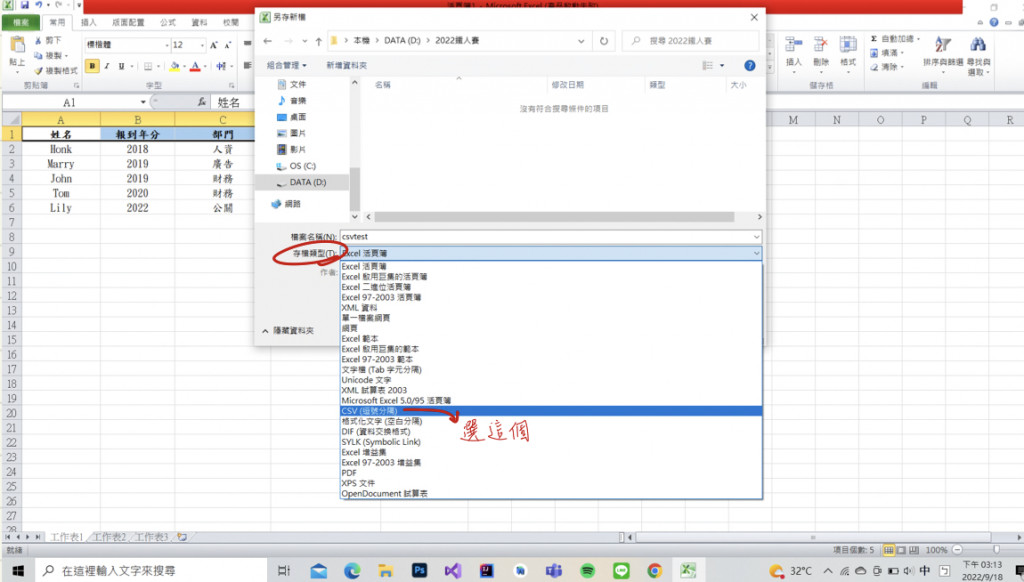The image size is (1024, 582).
Task: Click the font color A icon
Action: (195, 66)
